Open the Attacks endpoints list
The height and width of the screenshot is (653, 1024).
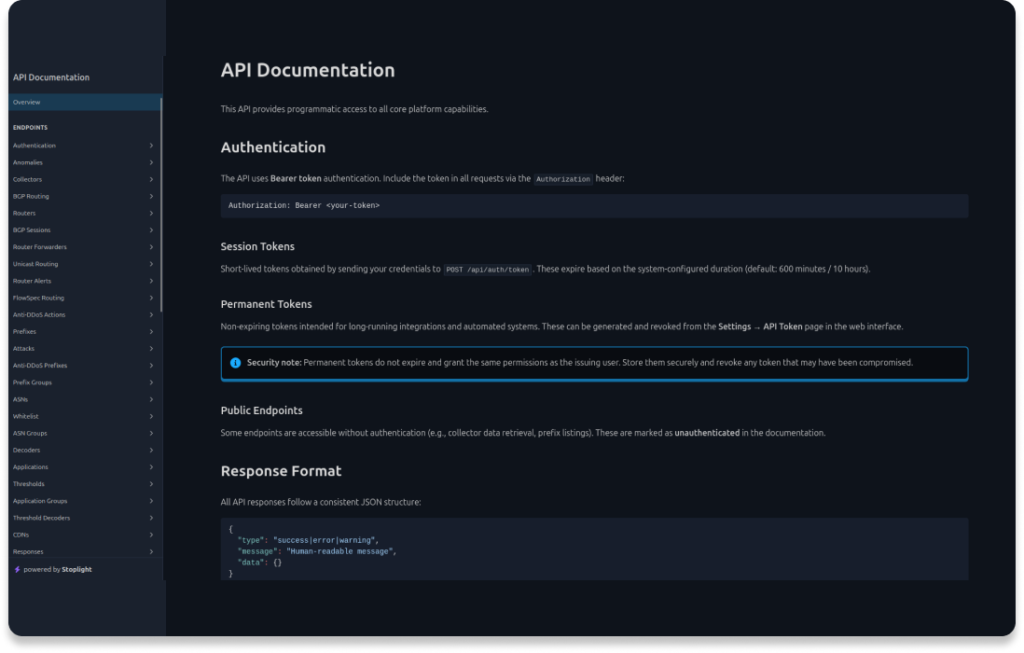24,349
